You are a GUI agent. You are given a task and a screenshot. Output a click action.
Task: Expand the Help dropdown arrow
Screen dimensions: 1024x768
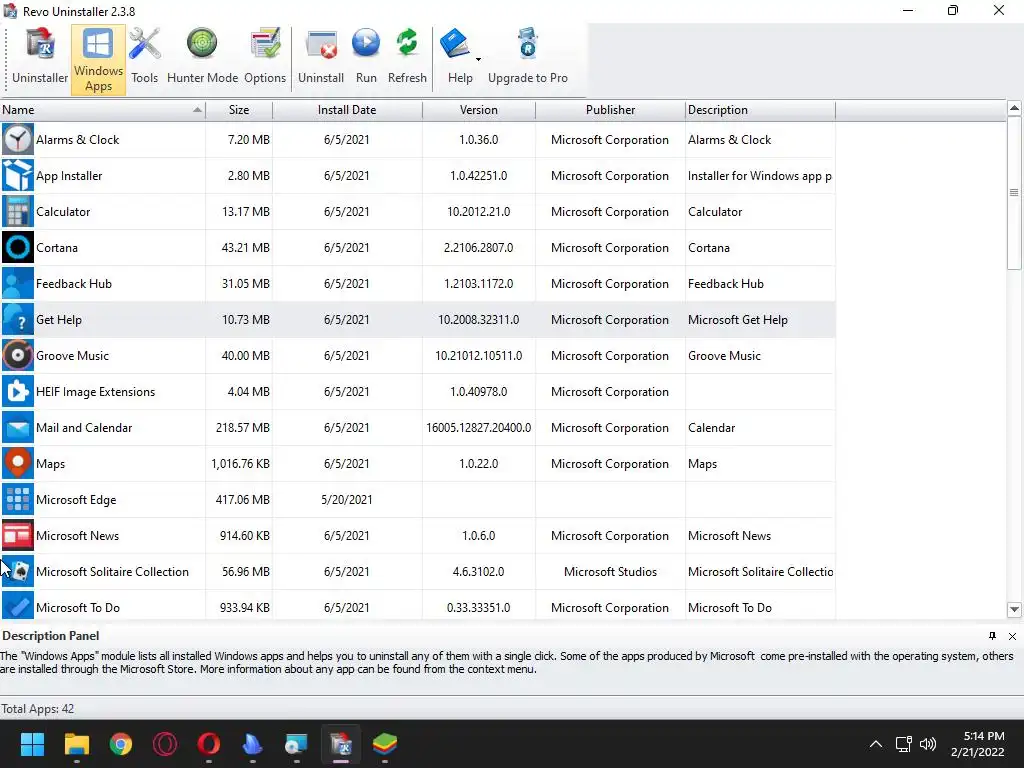(x=479, y=59)
